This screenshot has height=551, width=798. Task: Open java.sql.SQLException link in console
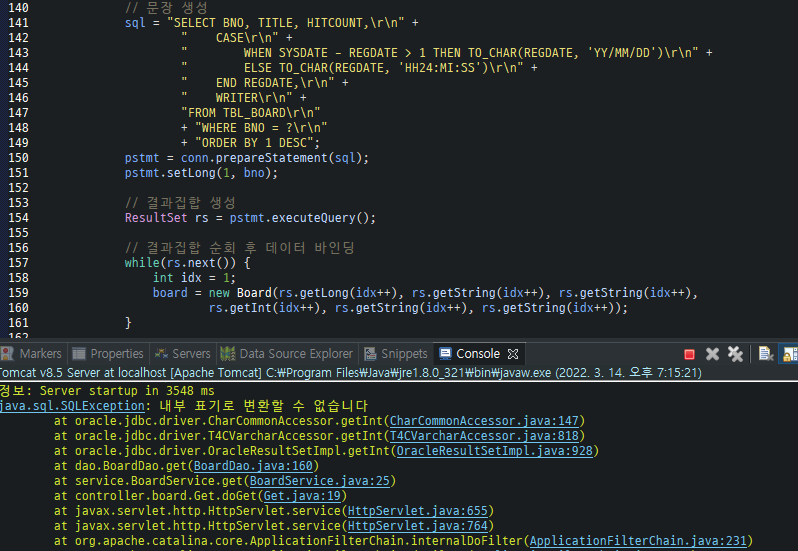point(72,406)
